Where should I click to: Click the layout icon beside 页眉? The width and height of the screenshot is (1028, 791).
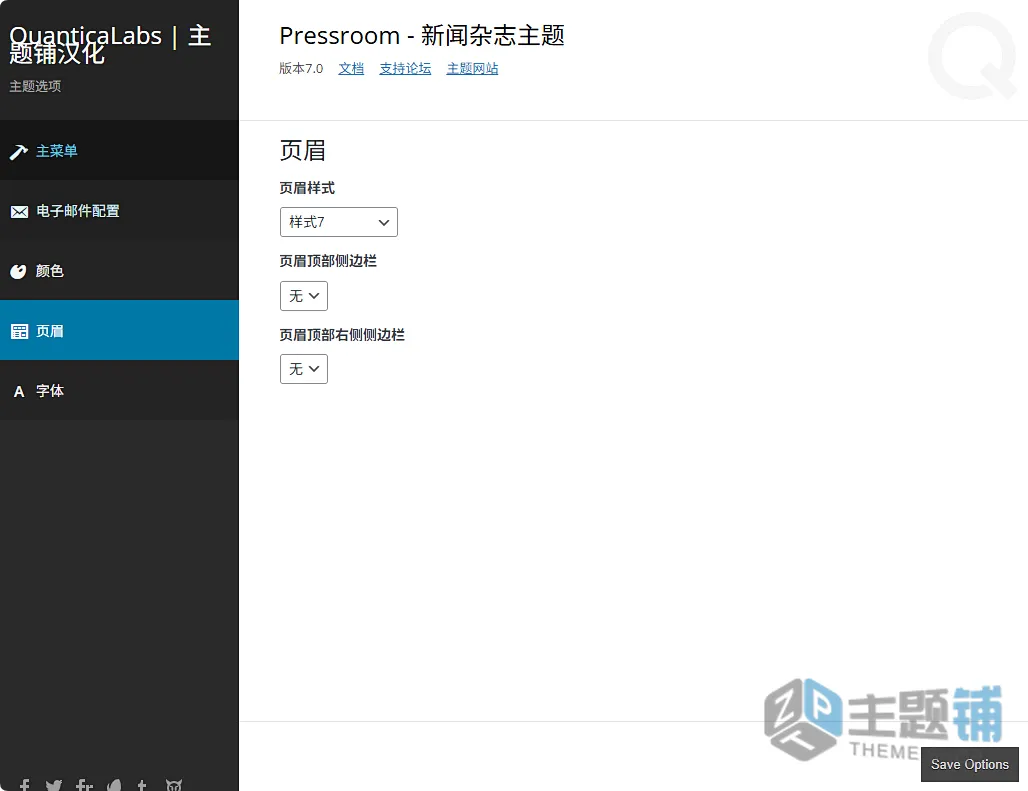tap(19, 331)
